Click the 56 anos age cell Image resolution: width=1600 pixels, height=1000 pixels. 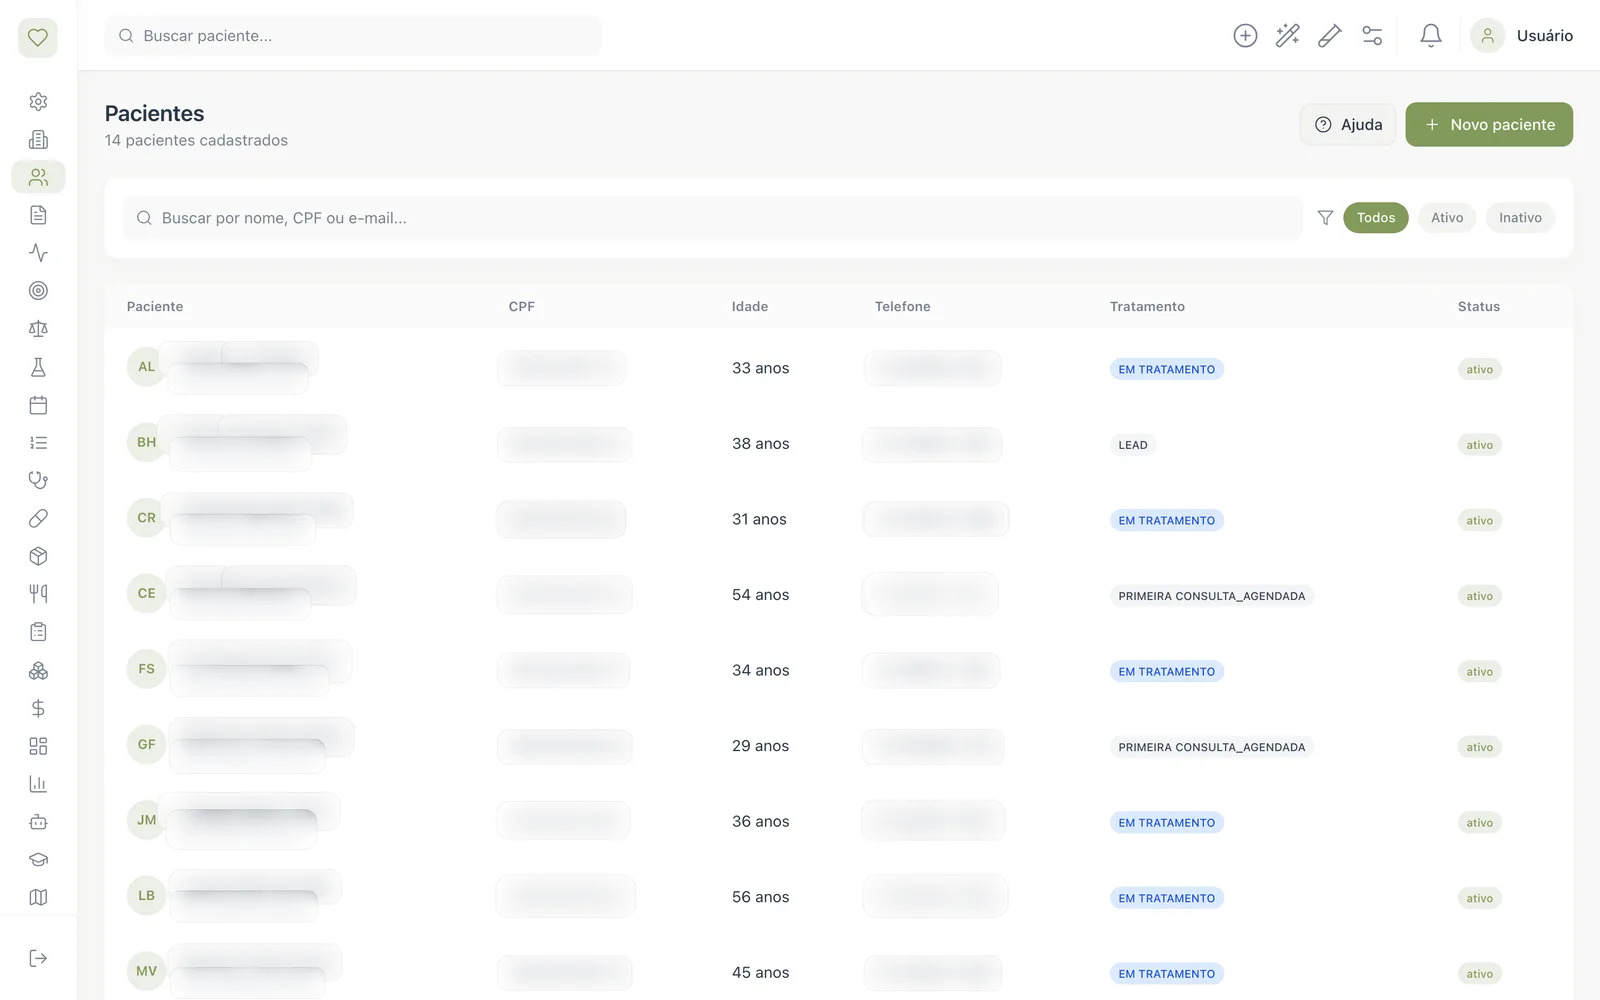[x=760, y=897]
